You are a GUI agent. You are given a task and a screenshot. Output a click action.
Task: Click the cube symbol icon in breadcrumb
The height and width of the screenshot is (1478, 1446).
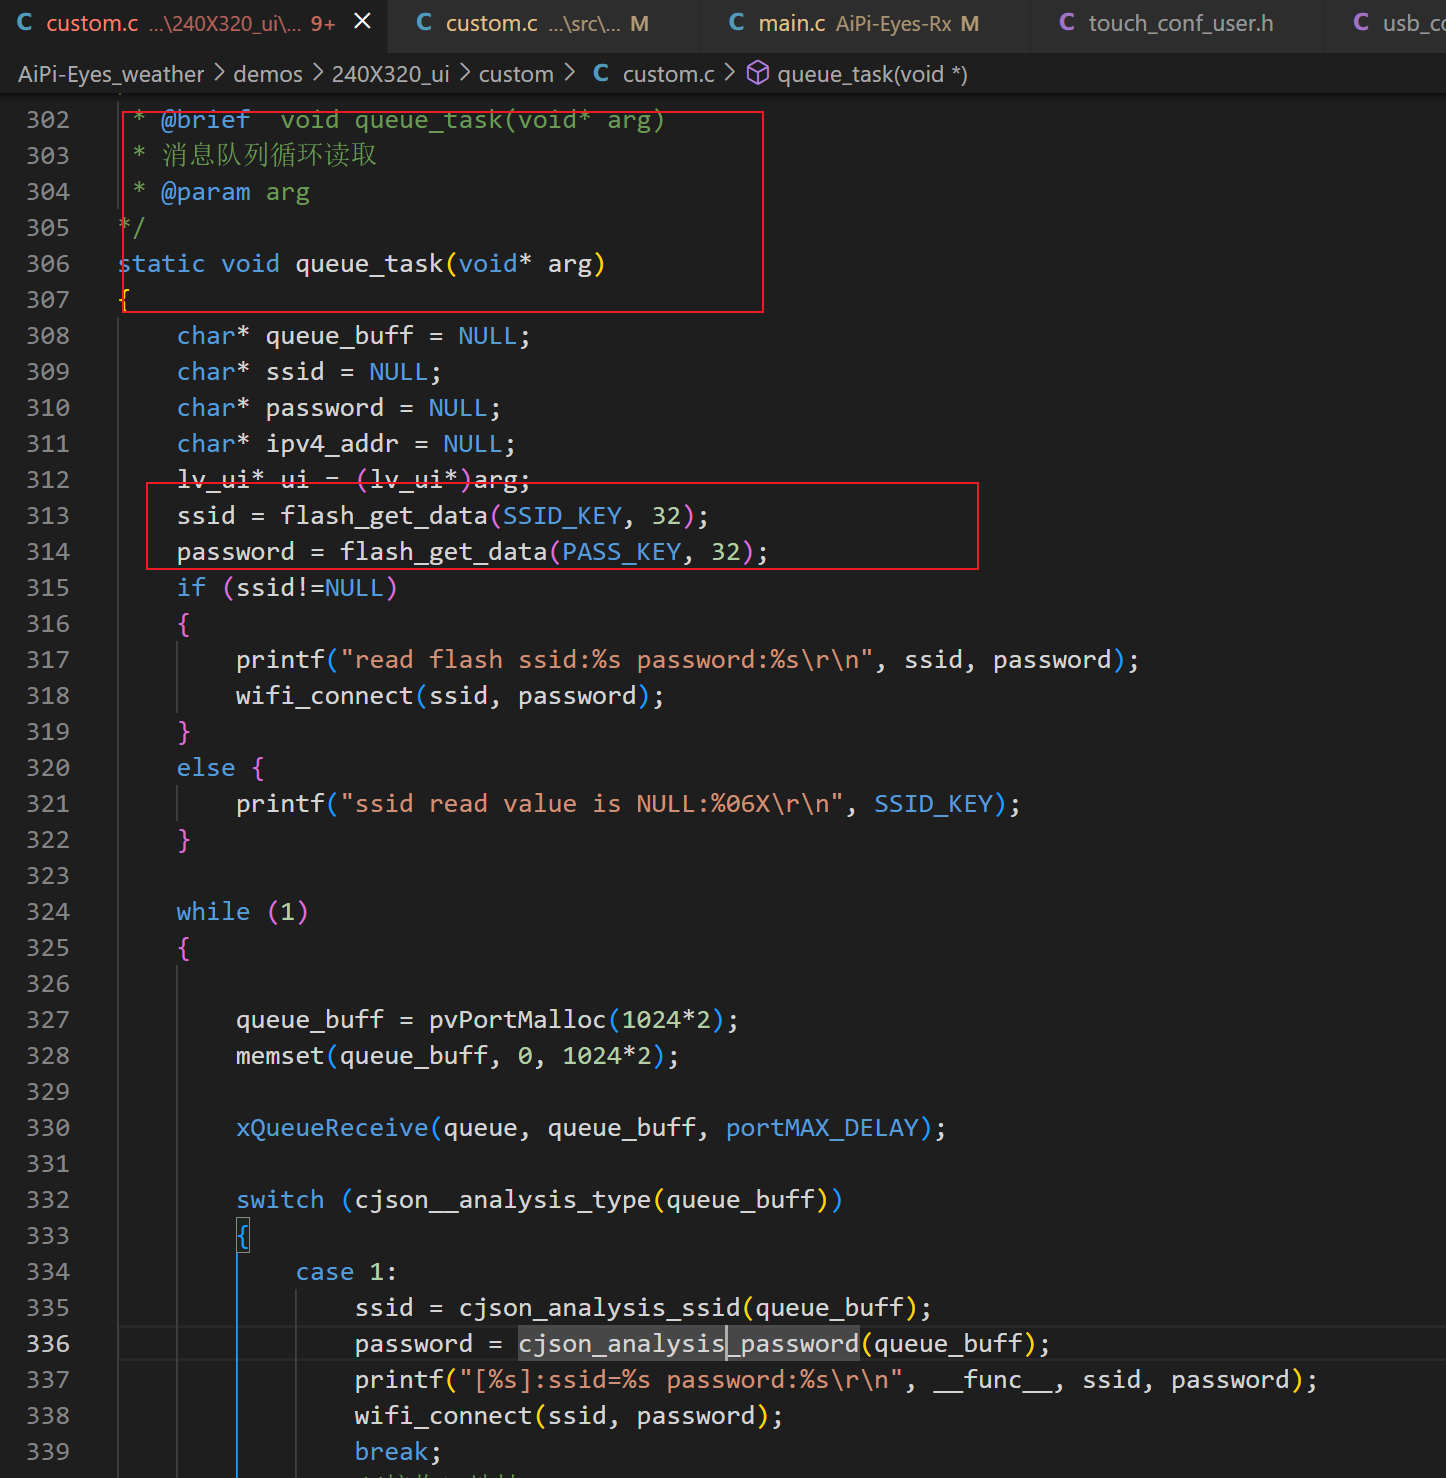(758, 73)
